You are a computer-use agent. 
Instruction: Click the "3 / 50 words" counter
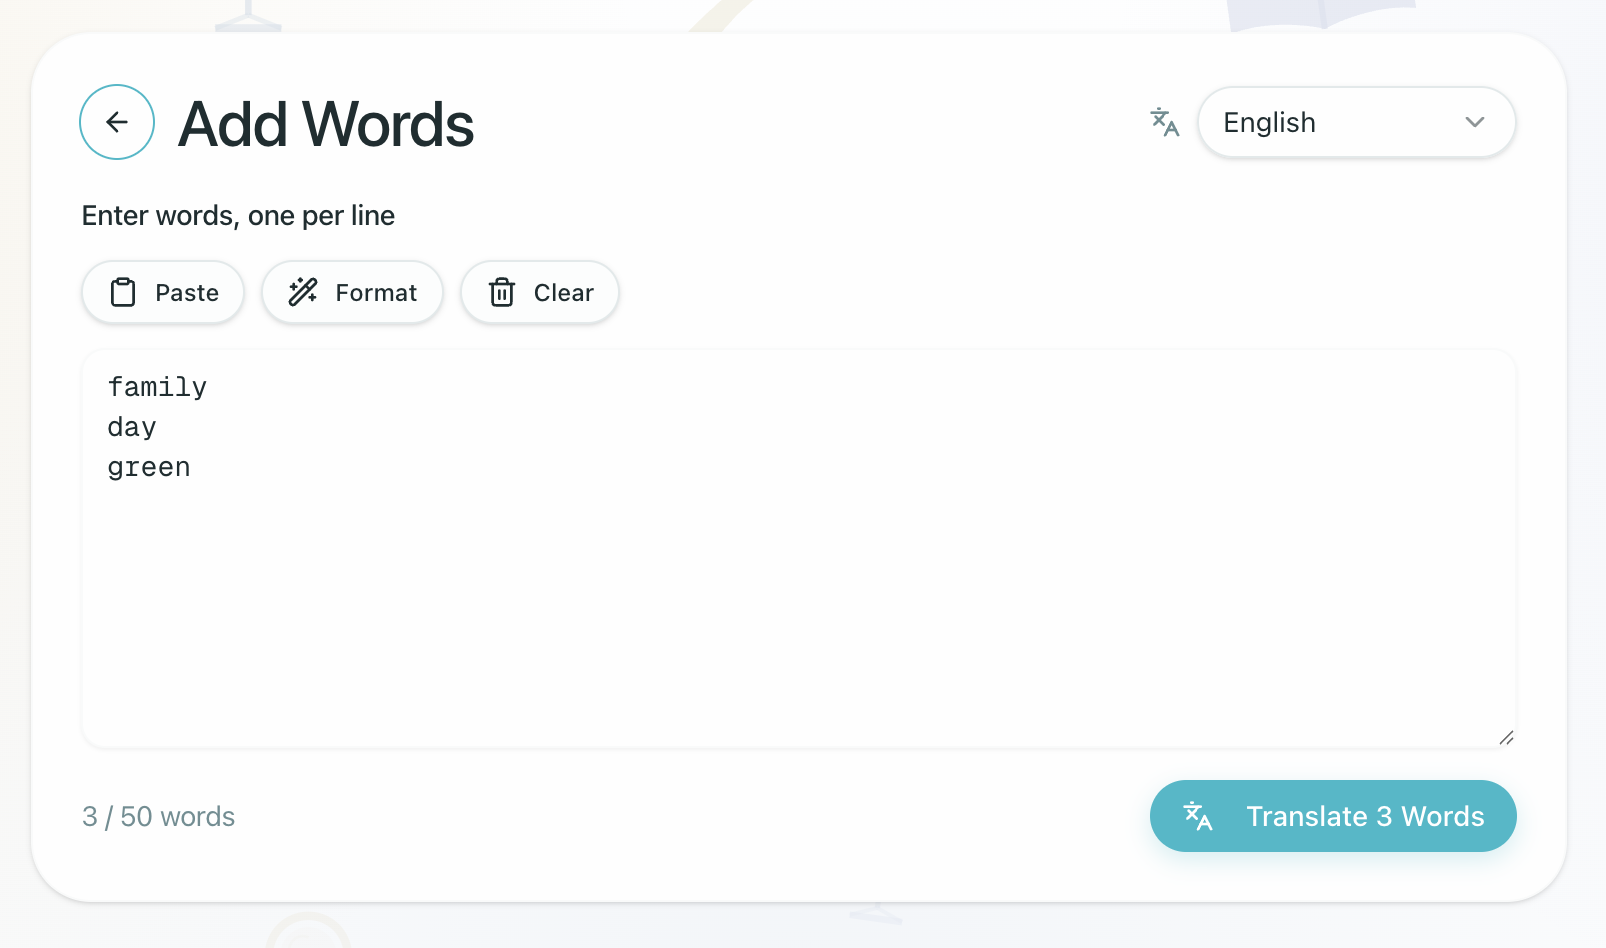(158, 816)
